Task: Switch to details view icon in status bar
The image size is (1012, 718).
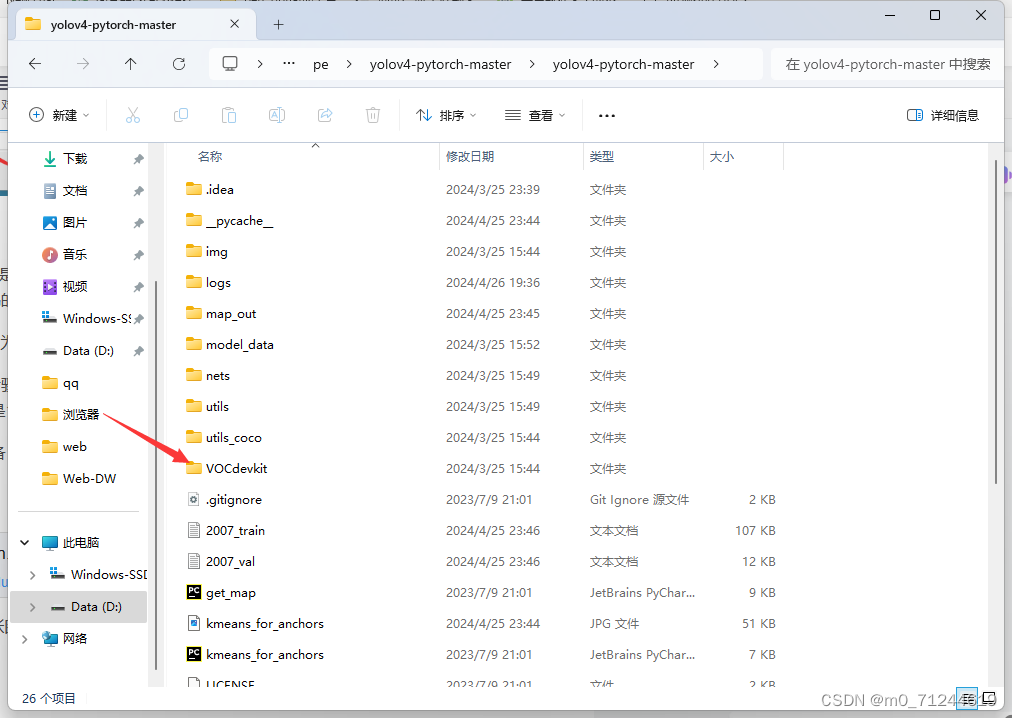Action: (x=966, y=698)
